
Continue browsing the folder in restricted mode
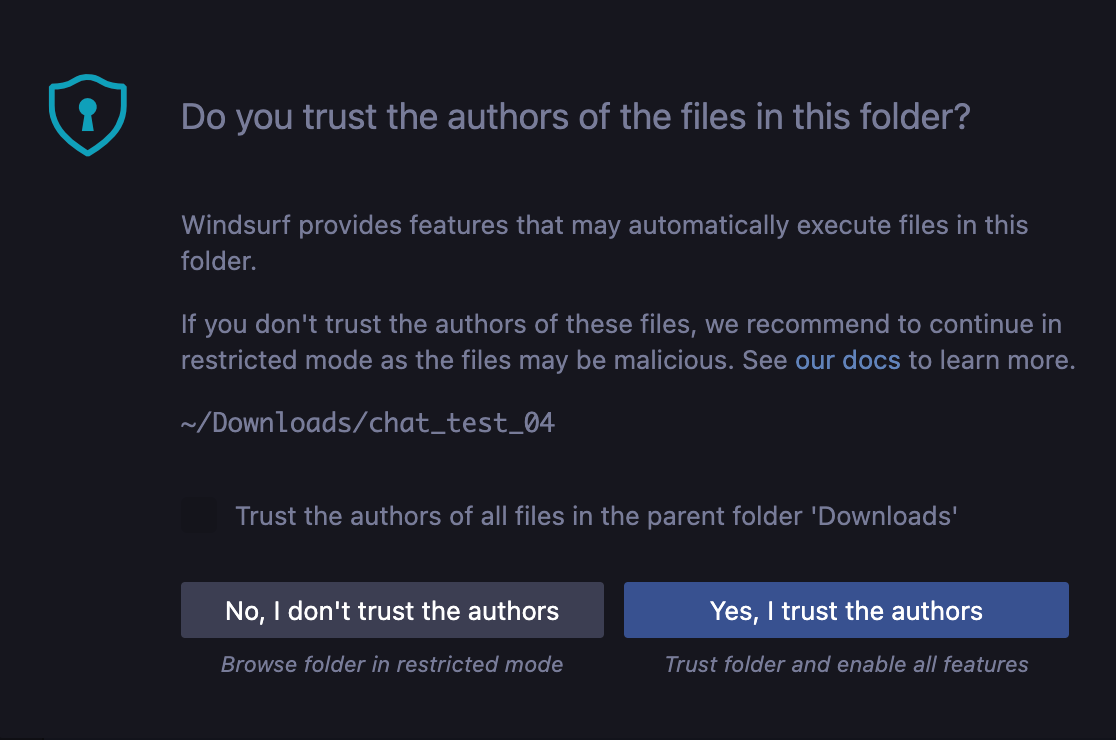[x=392, y=610]
